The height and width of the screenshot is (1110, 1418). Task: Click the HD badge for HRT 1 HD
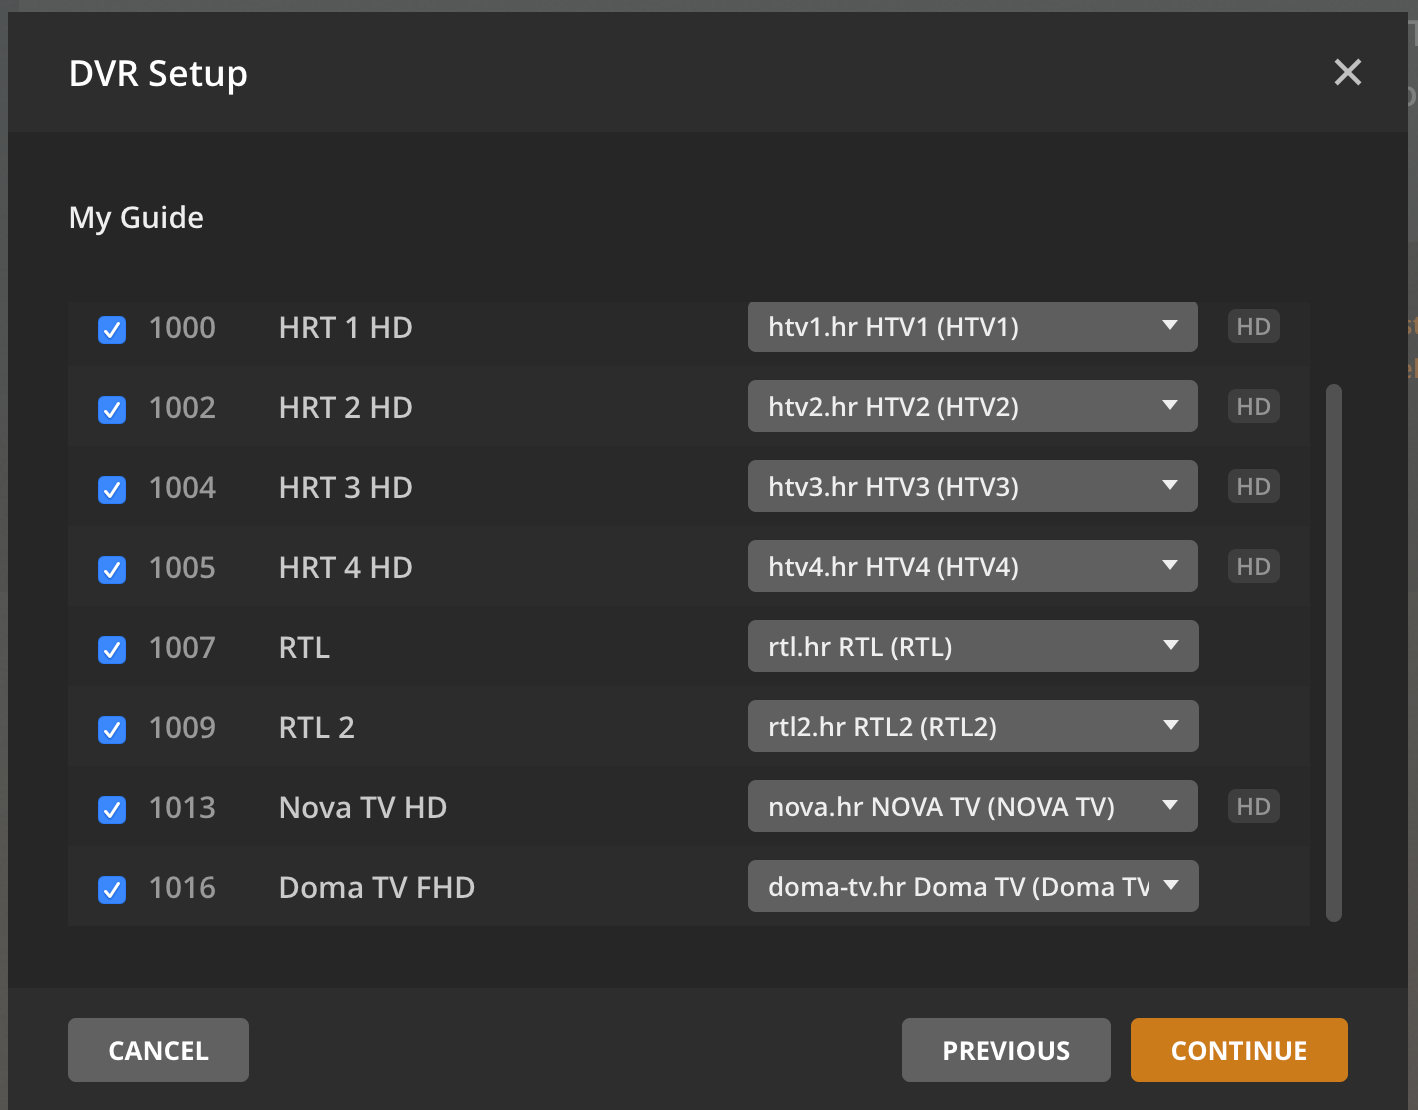pos(1253,326)
